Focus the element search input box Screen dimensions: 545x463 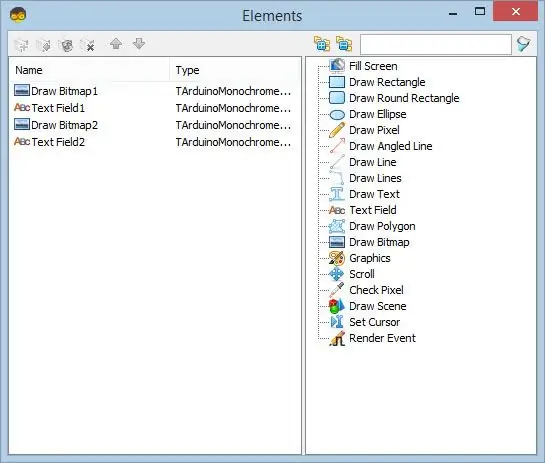[x=436, y=44]
